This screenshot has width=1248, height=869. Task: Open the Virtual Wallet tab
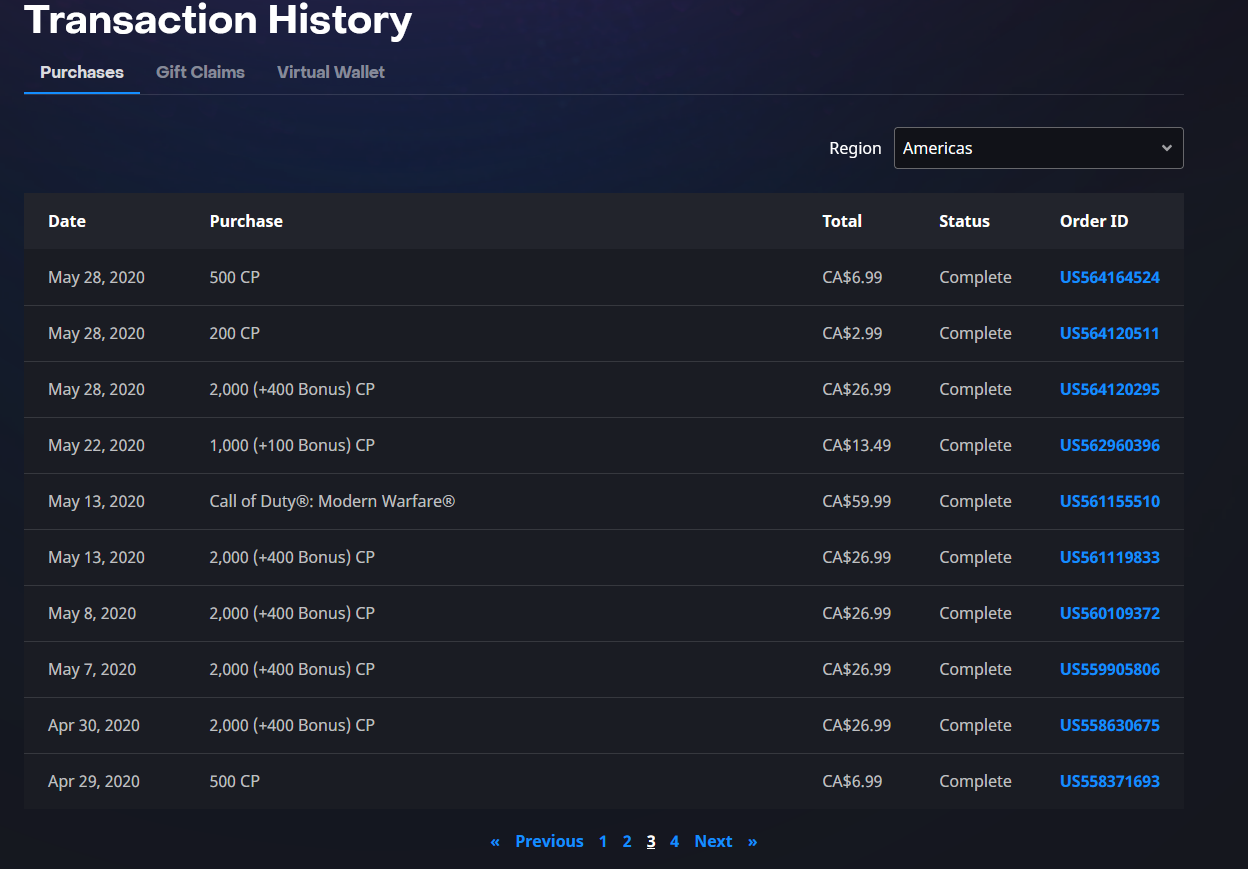[331, 72]
